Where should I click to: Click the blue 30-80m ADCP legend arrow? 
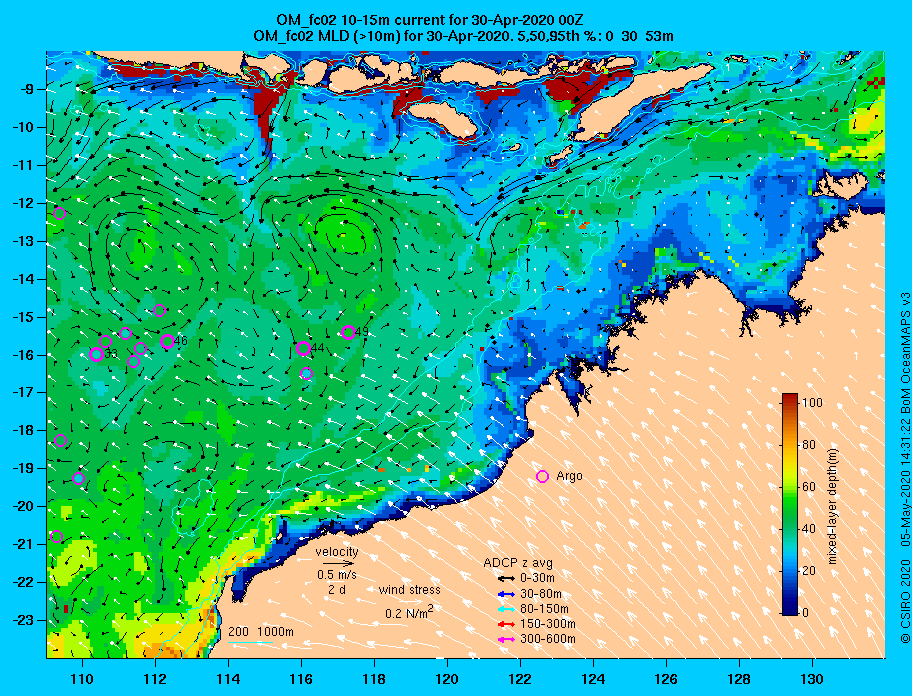506,594
